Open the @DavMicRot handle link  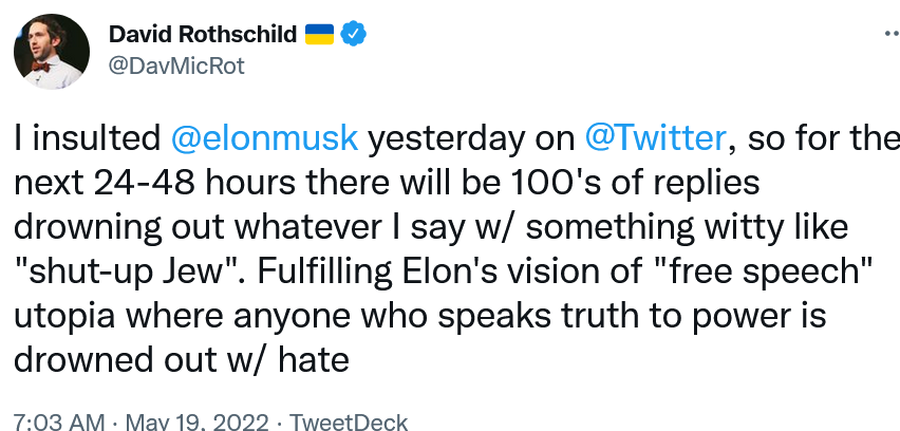pyautogui.click(x=174, y=66)
